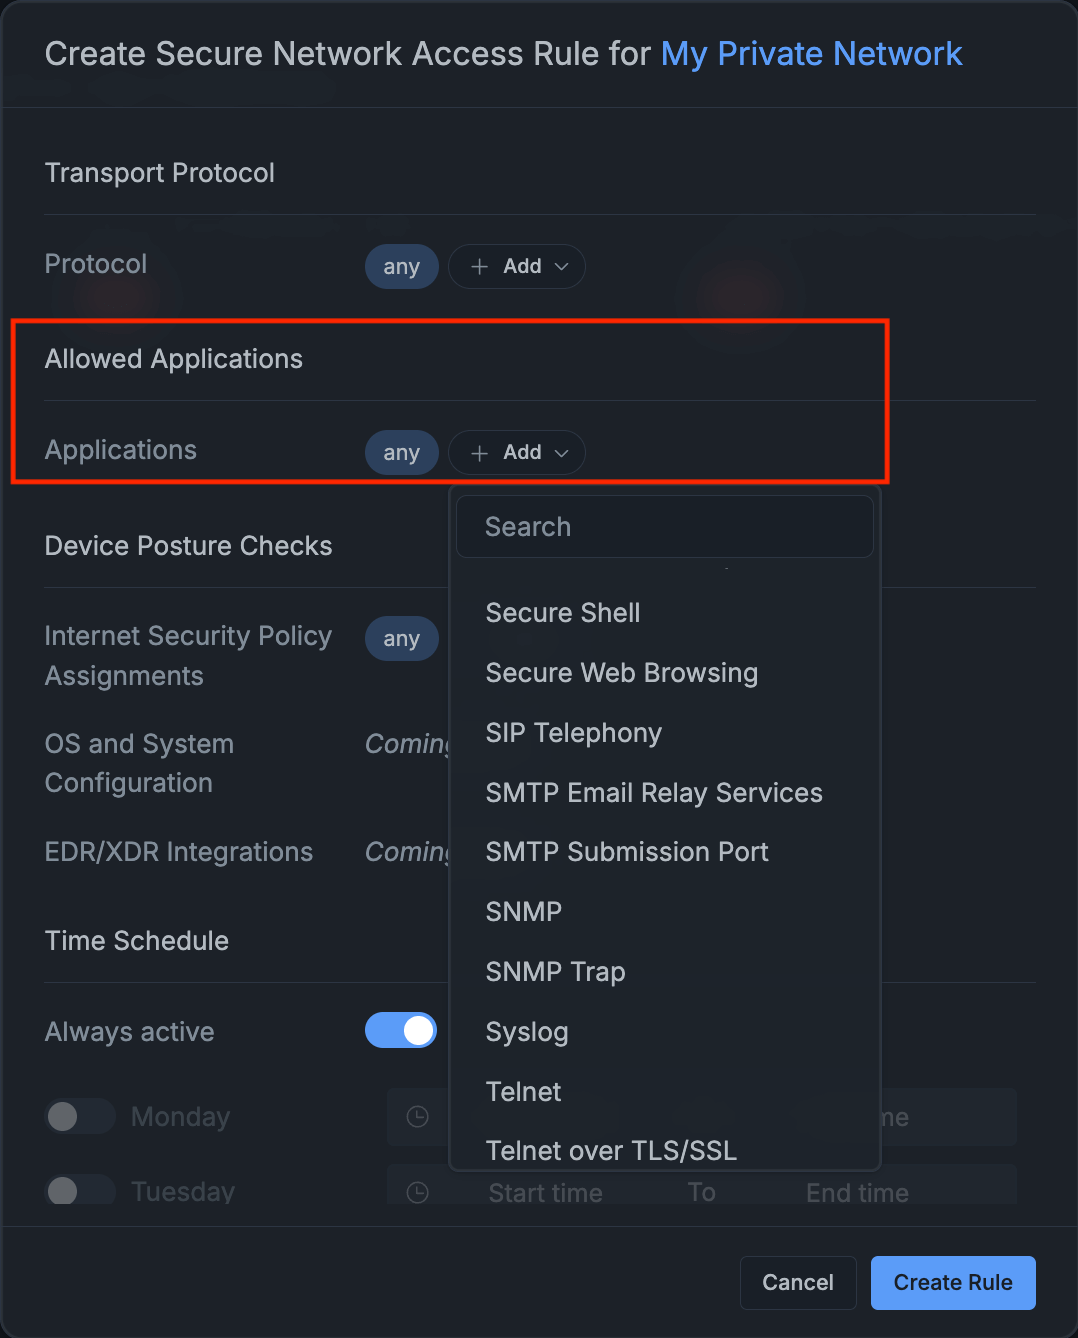Enable the Tuesday schedule toggle
Screen dimensions: 1078x1338
(79, 1190)
